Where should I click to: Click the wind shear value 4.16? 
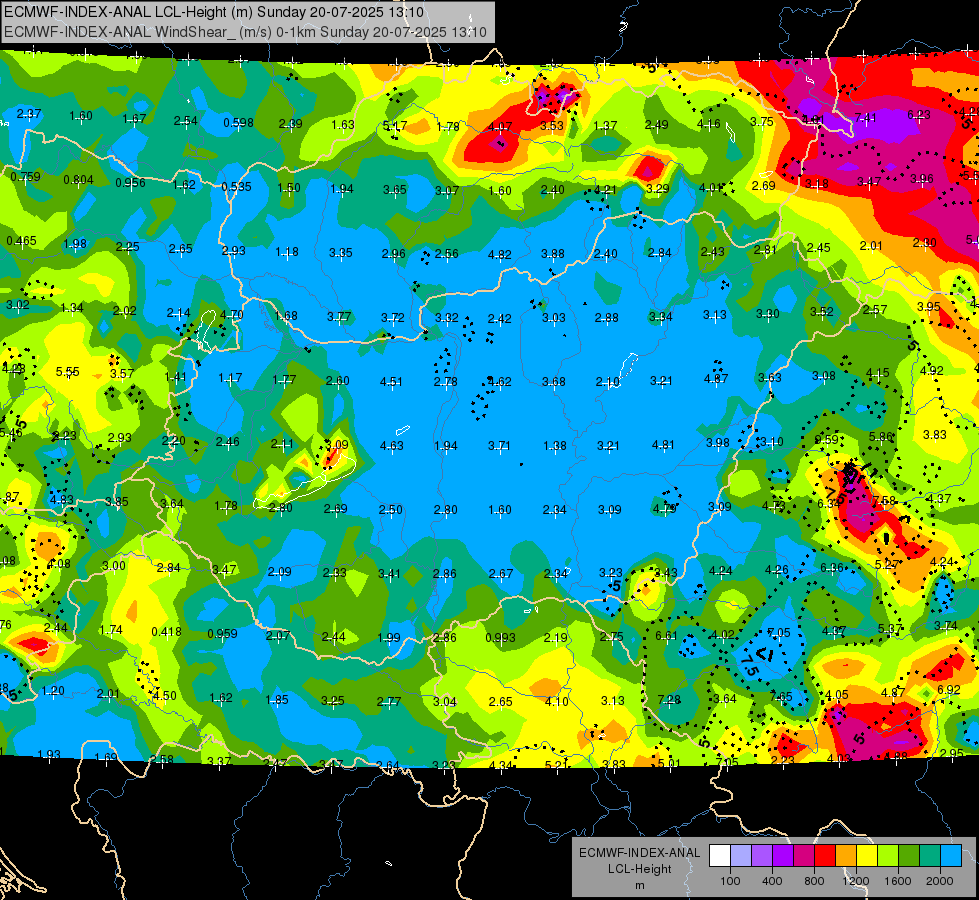pos(709,124)
